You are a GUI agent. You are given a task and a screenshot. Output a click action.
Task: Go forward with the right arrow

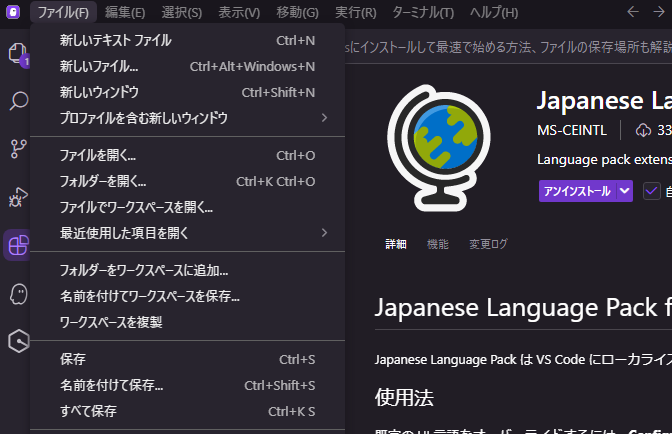659,12
